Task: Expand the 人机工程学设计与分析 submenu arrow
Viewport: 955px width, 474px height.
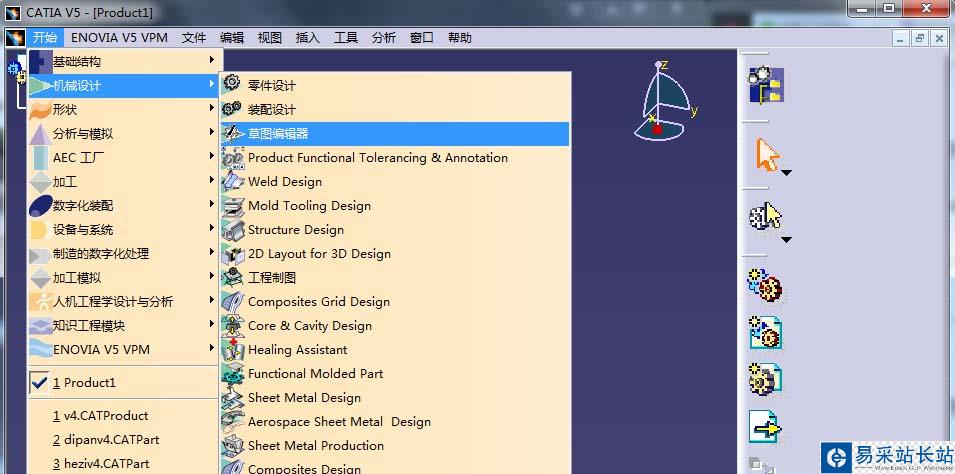Action: click(211, 300)
